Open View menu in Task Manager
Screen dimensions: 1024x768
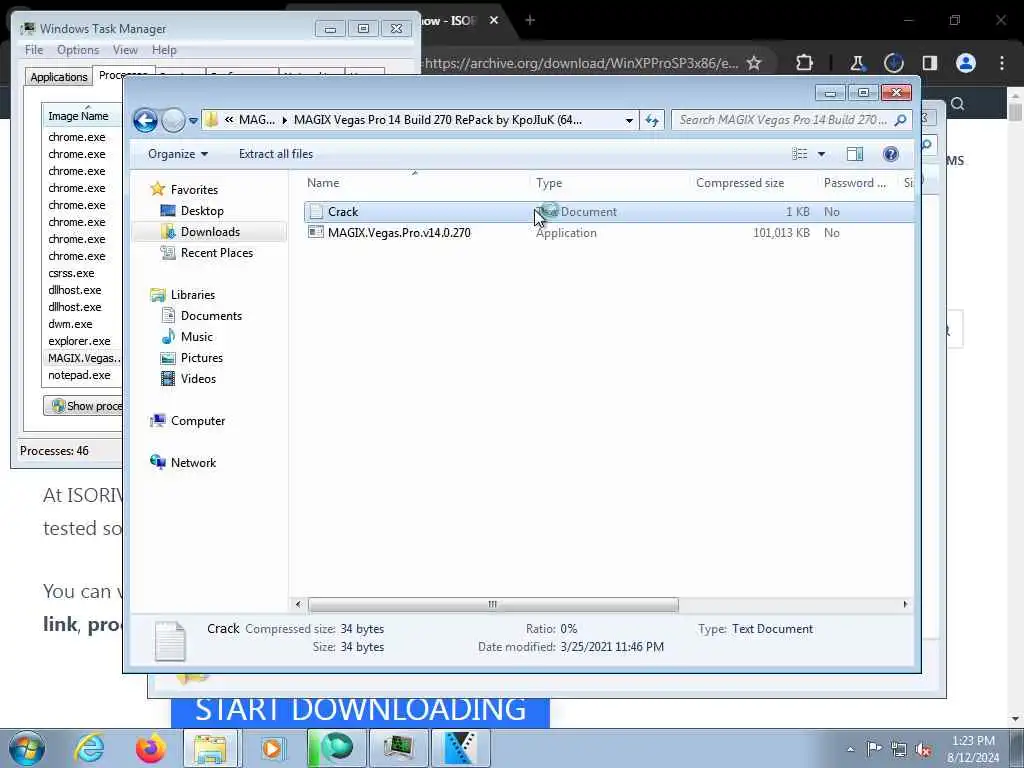(x=125, y=50)
